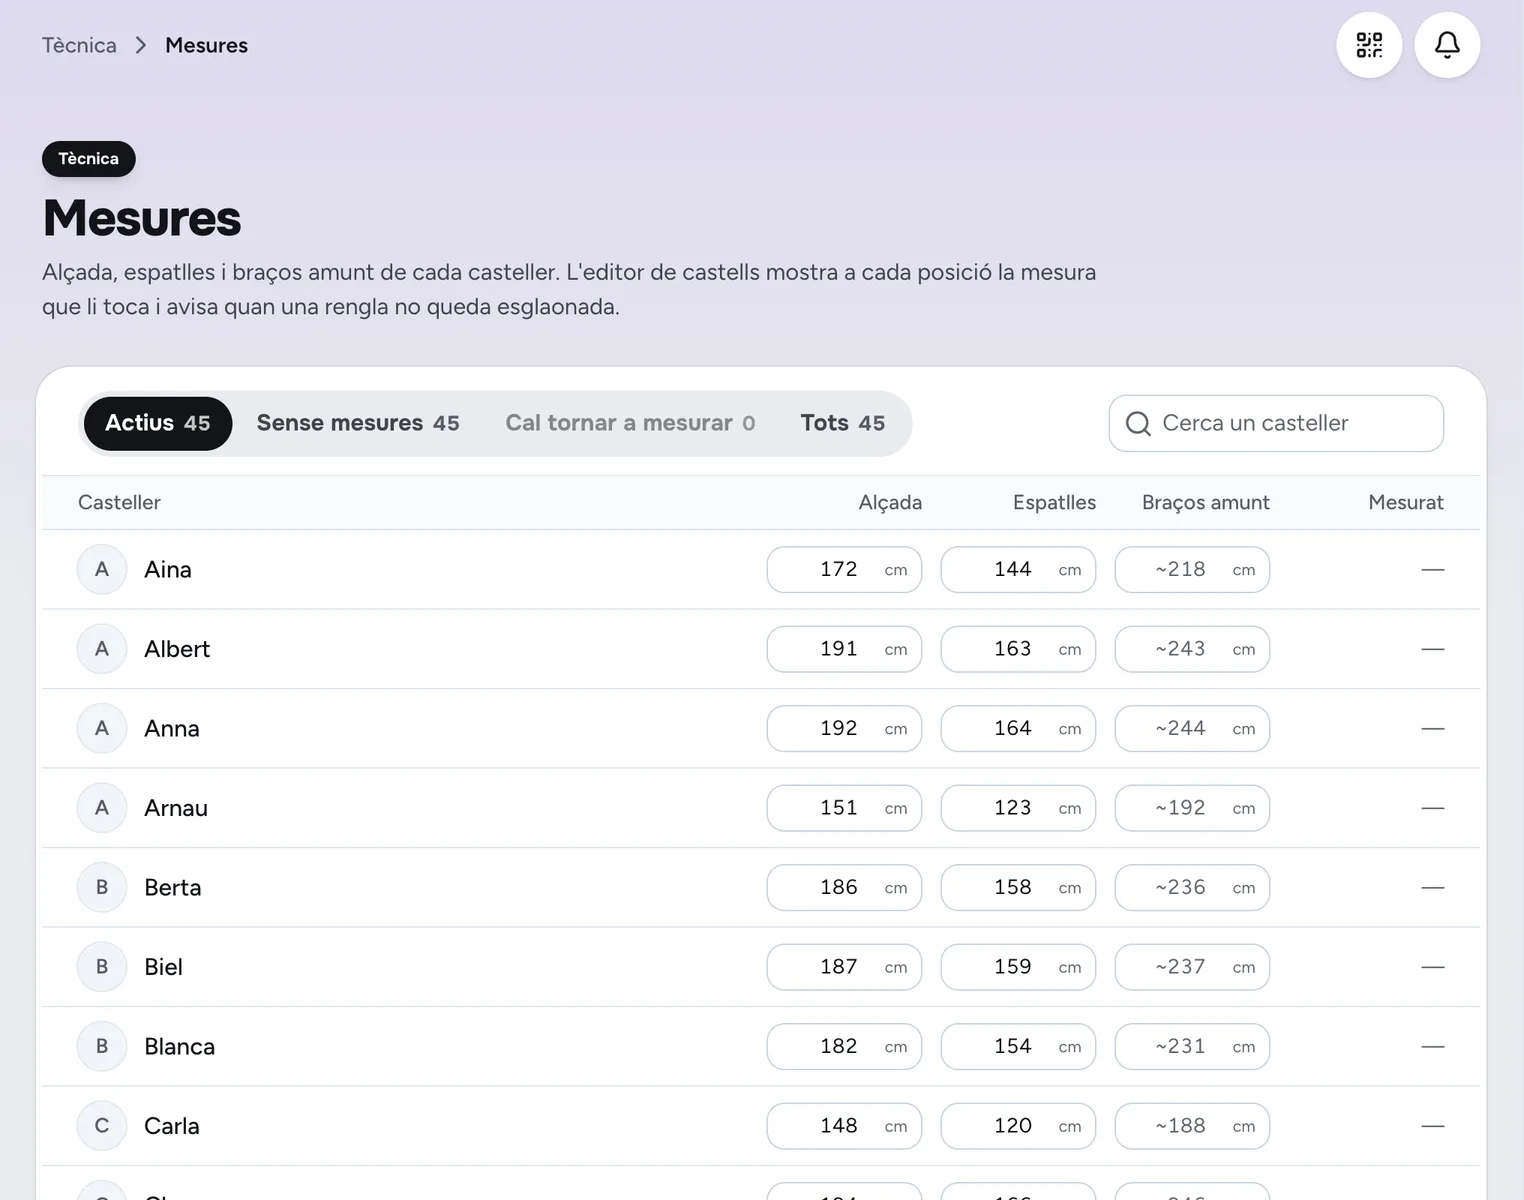
Task: Click the search magnifier icon
Action: pos(1138,424)
